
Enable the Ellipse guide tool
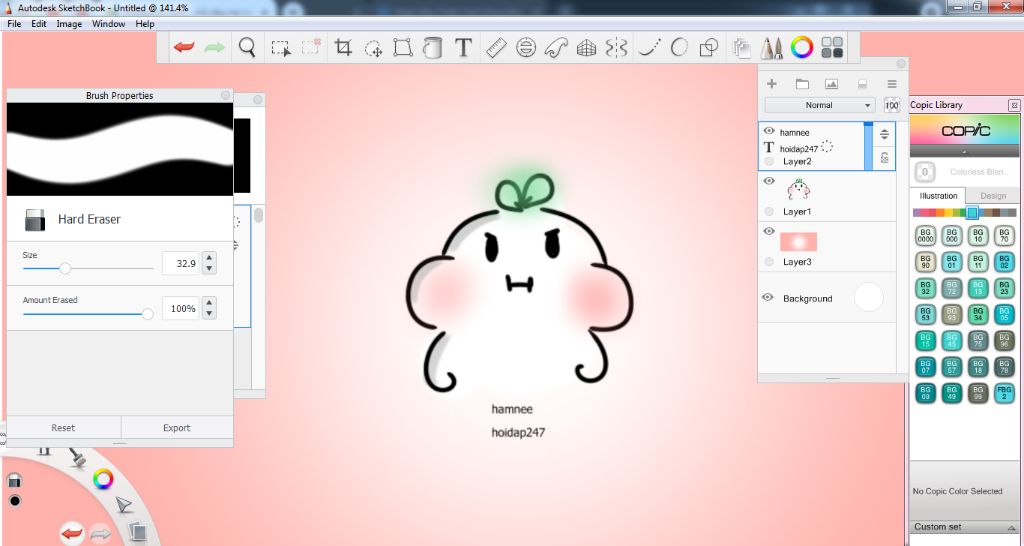tap(526, 48)
